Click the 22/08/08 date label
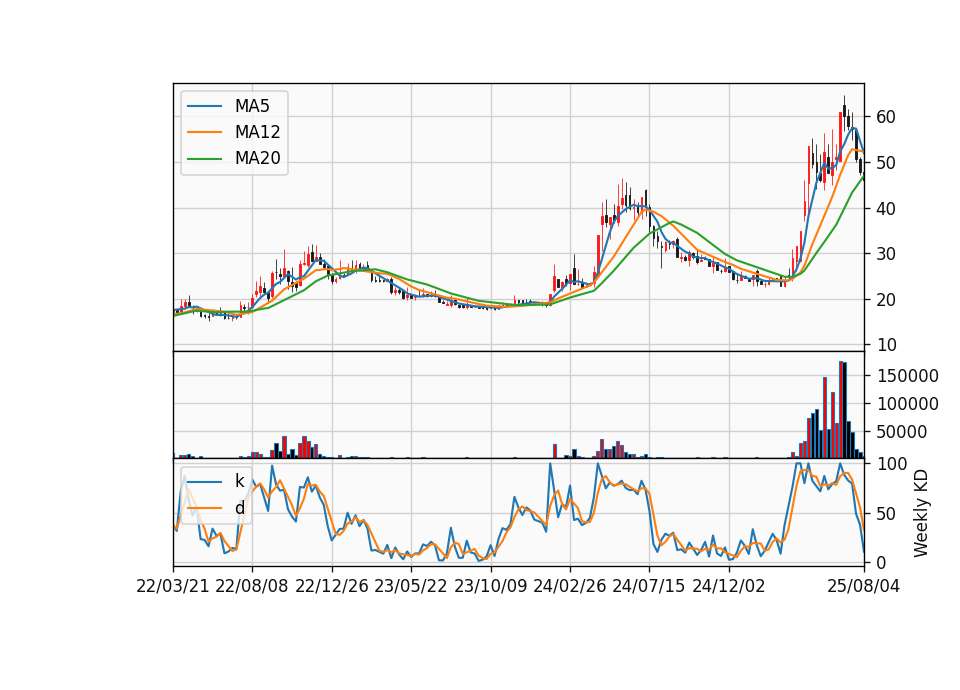Screen dimensions: 960x690 [x=252, y=586]
